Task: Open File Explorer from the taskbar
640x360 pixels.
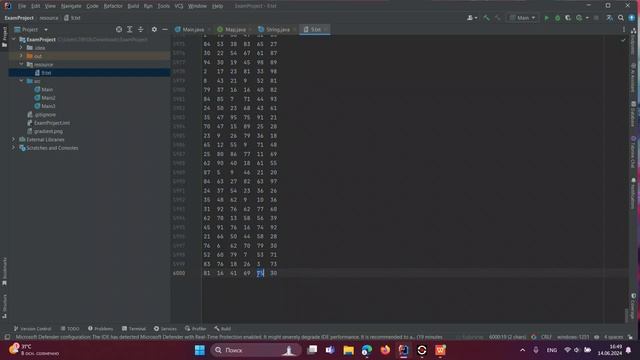Action: pos(348,350)
